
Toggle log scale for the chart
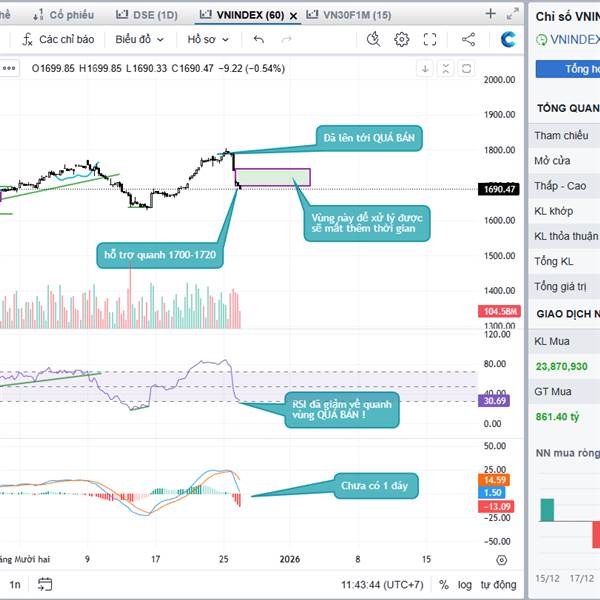(x=463, y=584)
